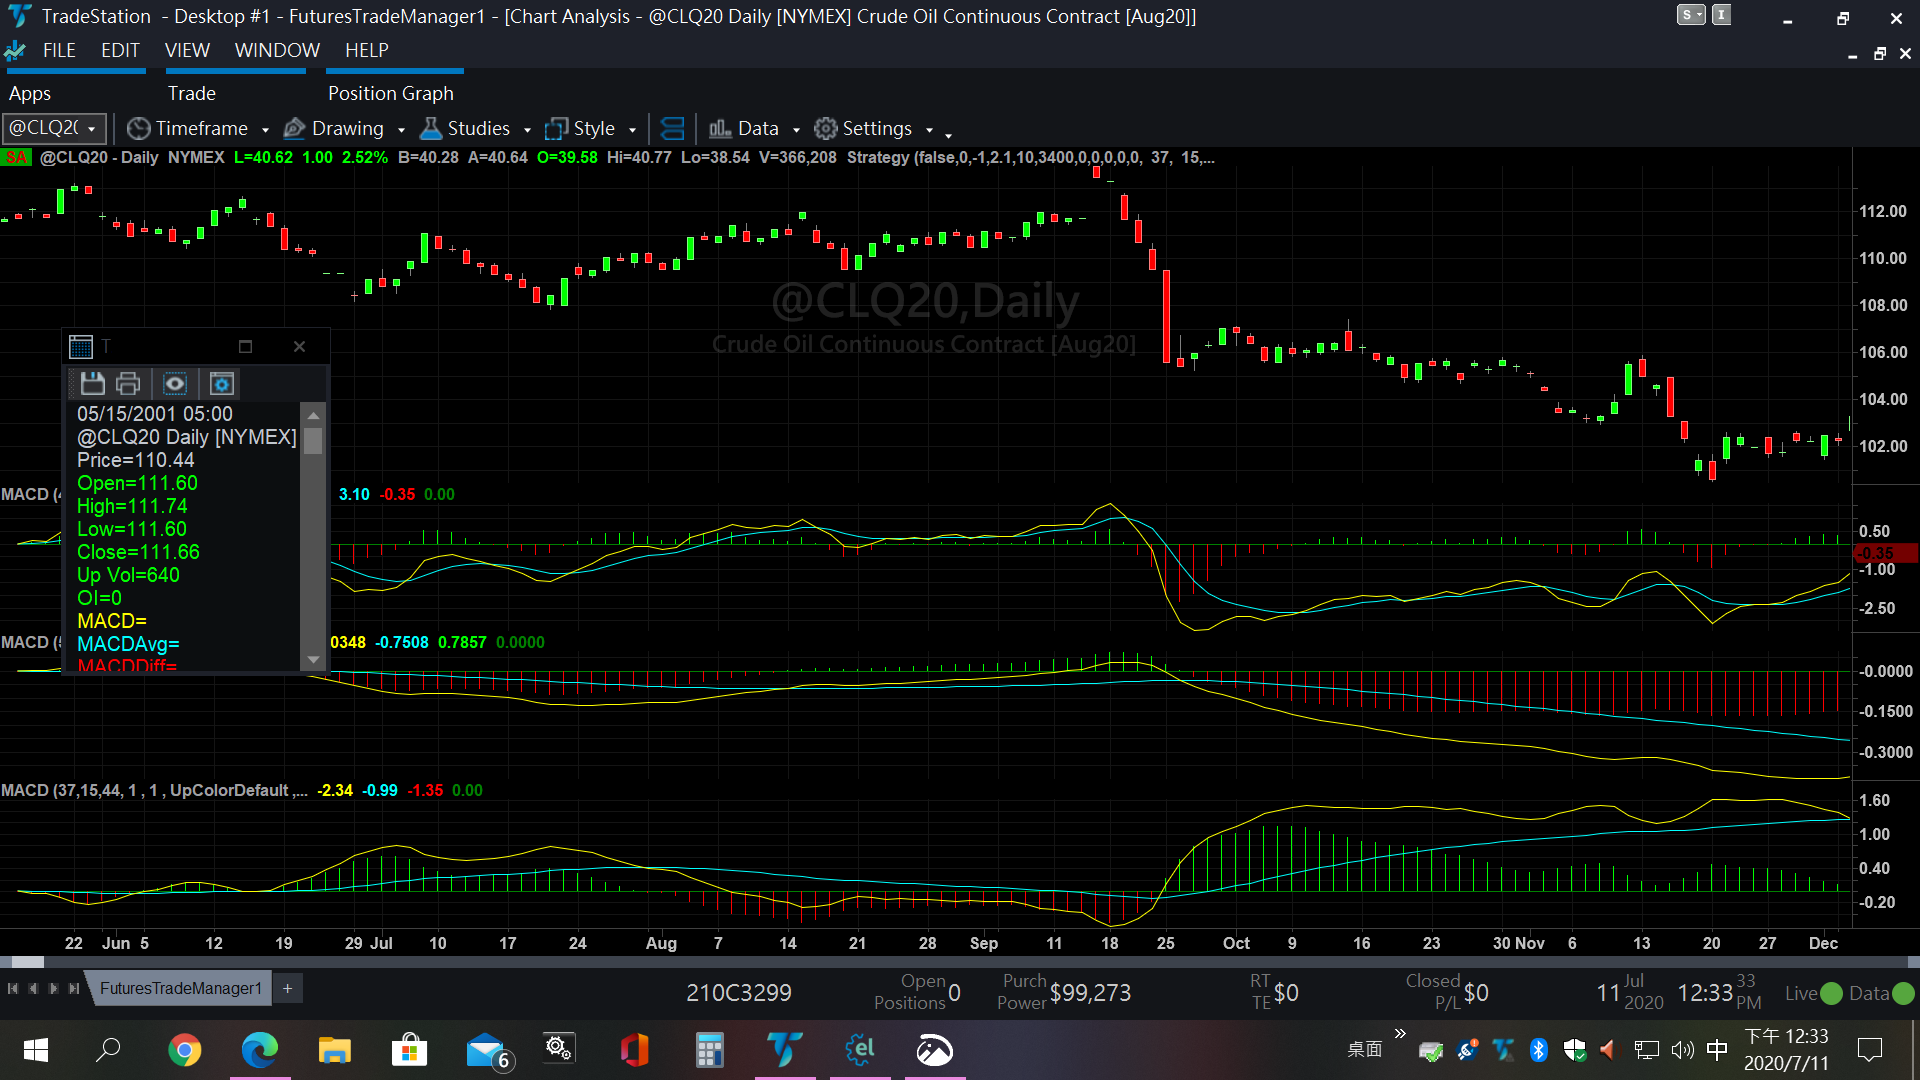Image resolution: width=1920 pixels, height=1080 pixels.
Task: Open the Trade section
Action: [x=191, y=93]
